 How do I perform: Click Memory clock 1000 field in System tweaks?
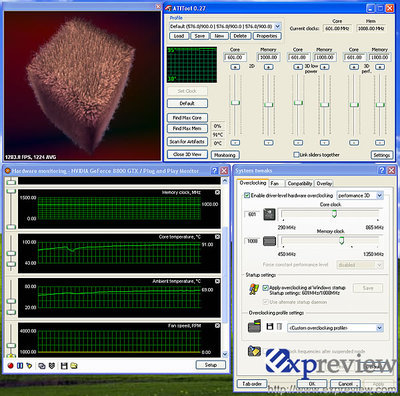pyautogui.click(x=252, y=241)
